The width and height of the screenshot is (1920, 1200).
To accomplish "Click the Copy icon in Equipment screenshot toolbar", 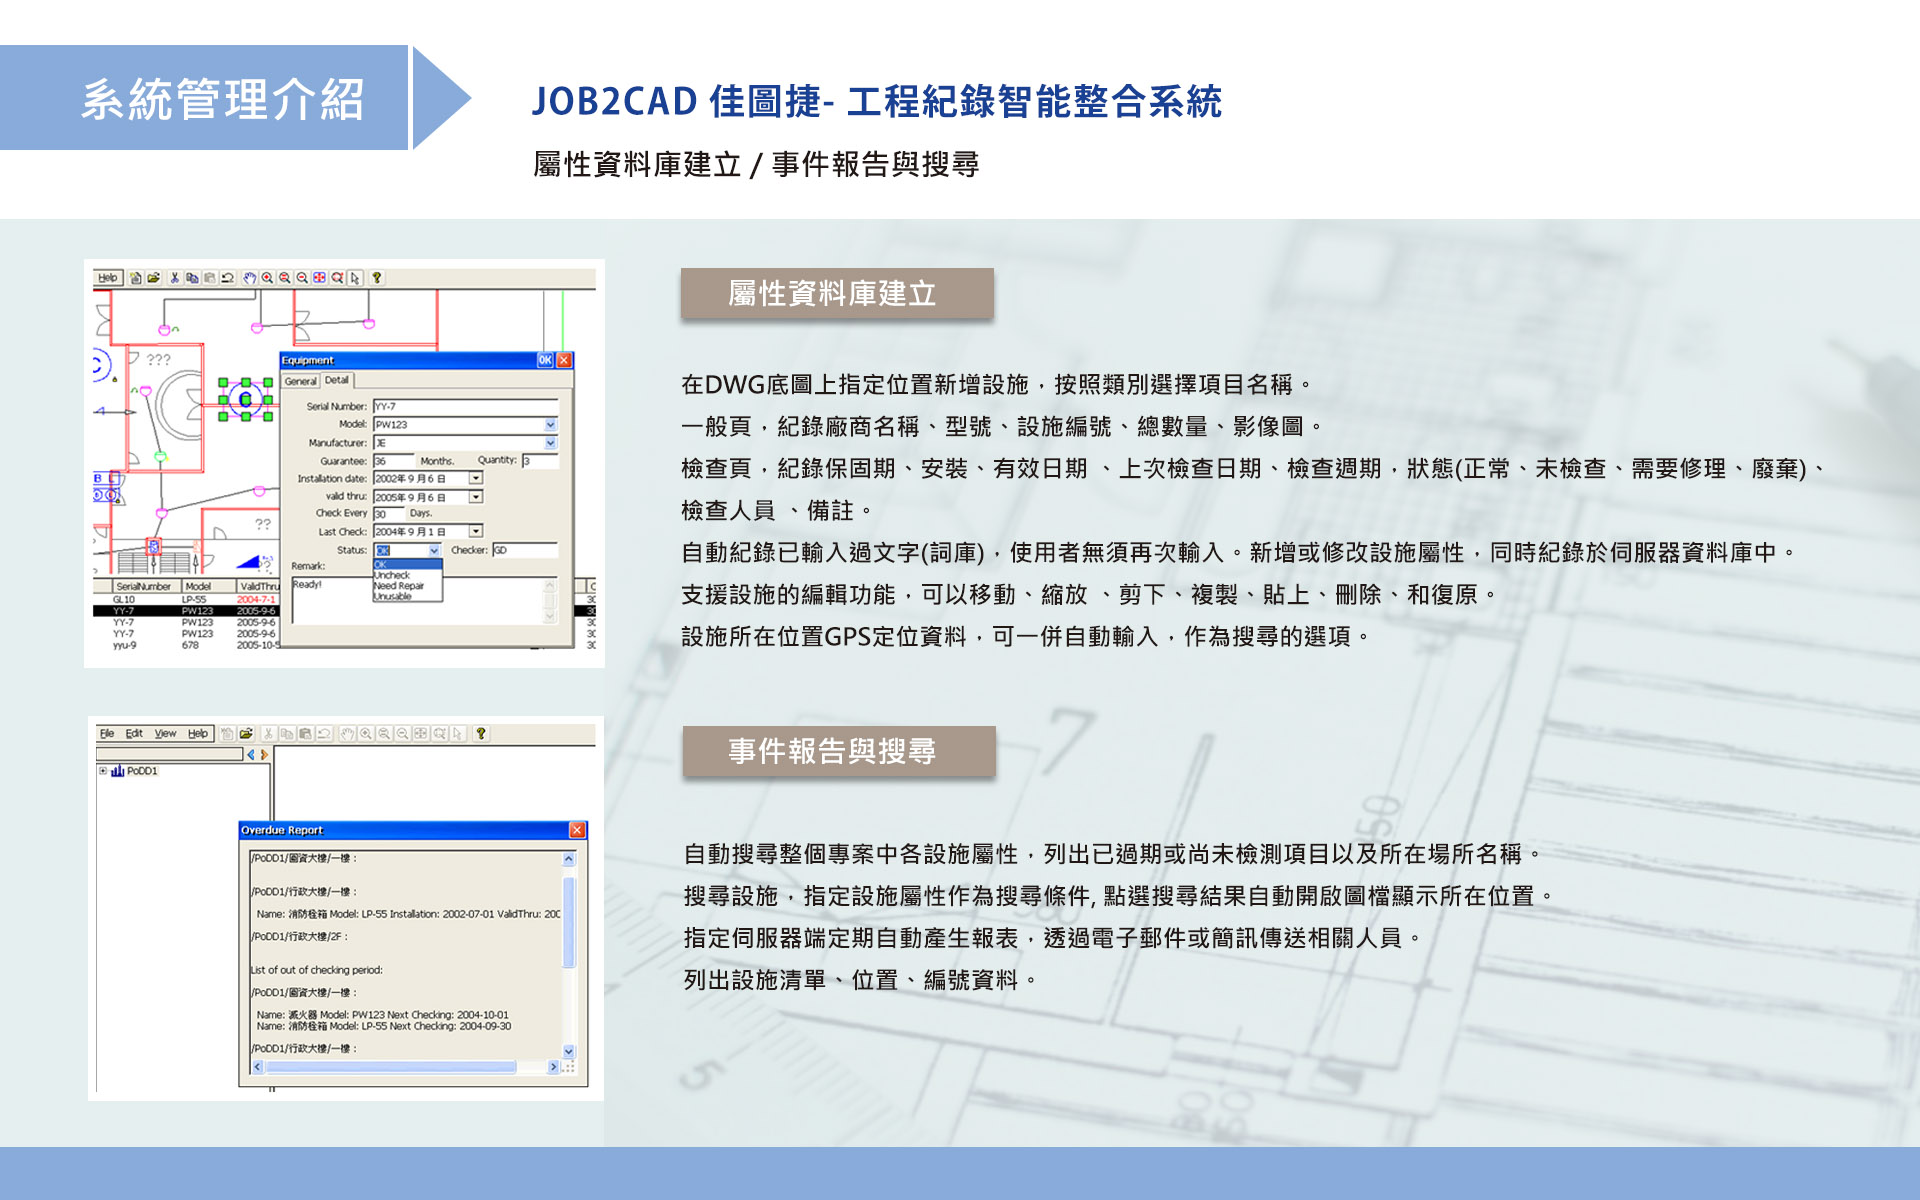I will pos(192,278).
